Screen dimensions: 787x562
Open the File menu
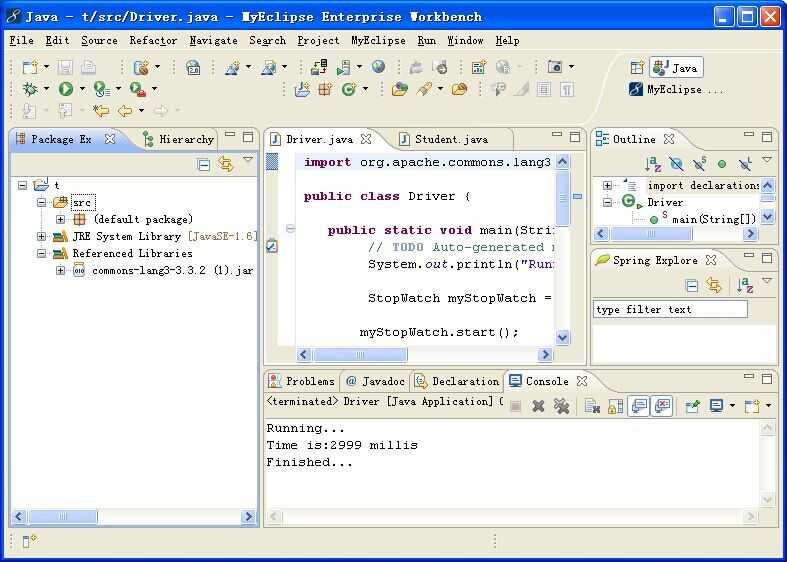click(22, 41)
